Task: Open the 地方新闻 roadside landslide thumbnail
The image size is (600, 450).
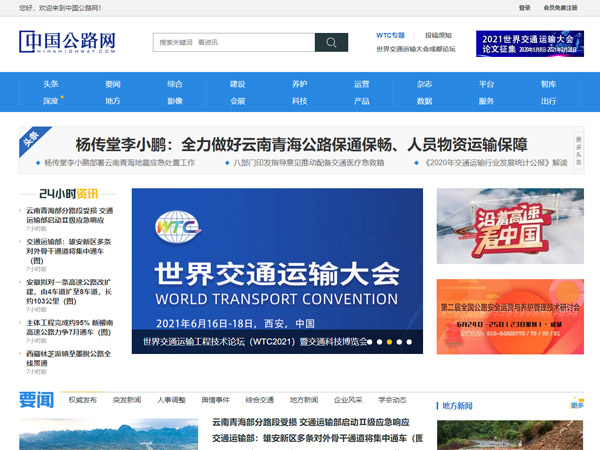Action: [510, 435]
